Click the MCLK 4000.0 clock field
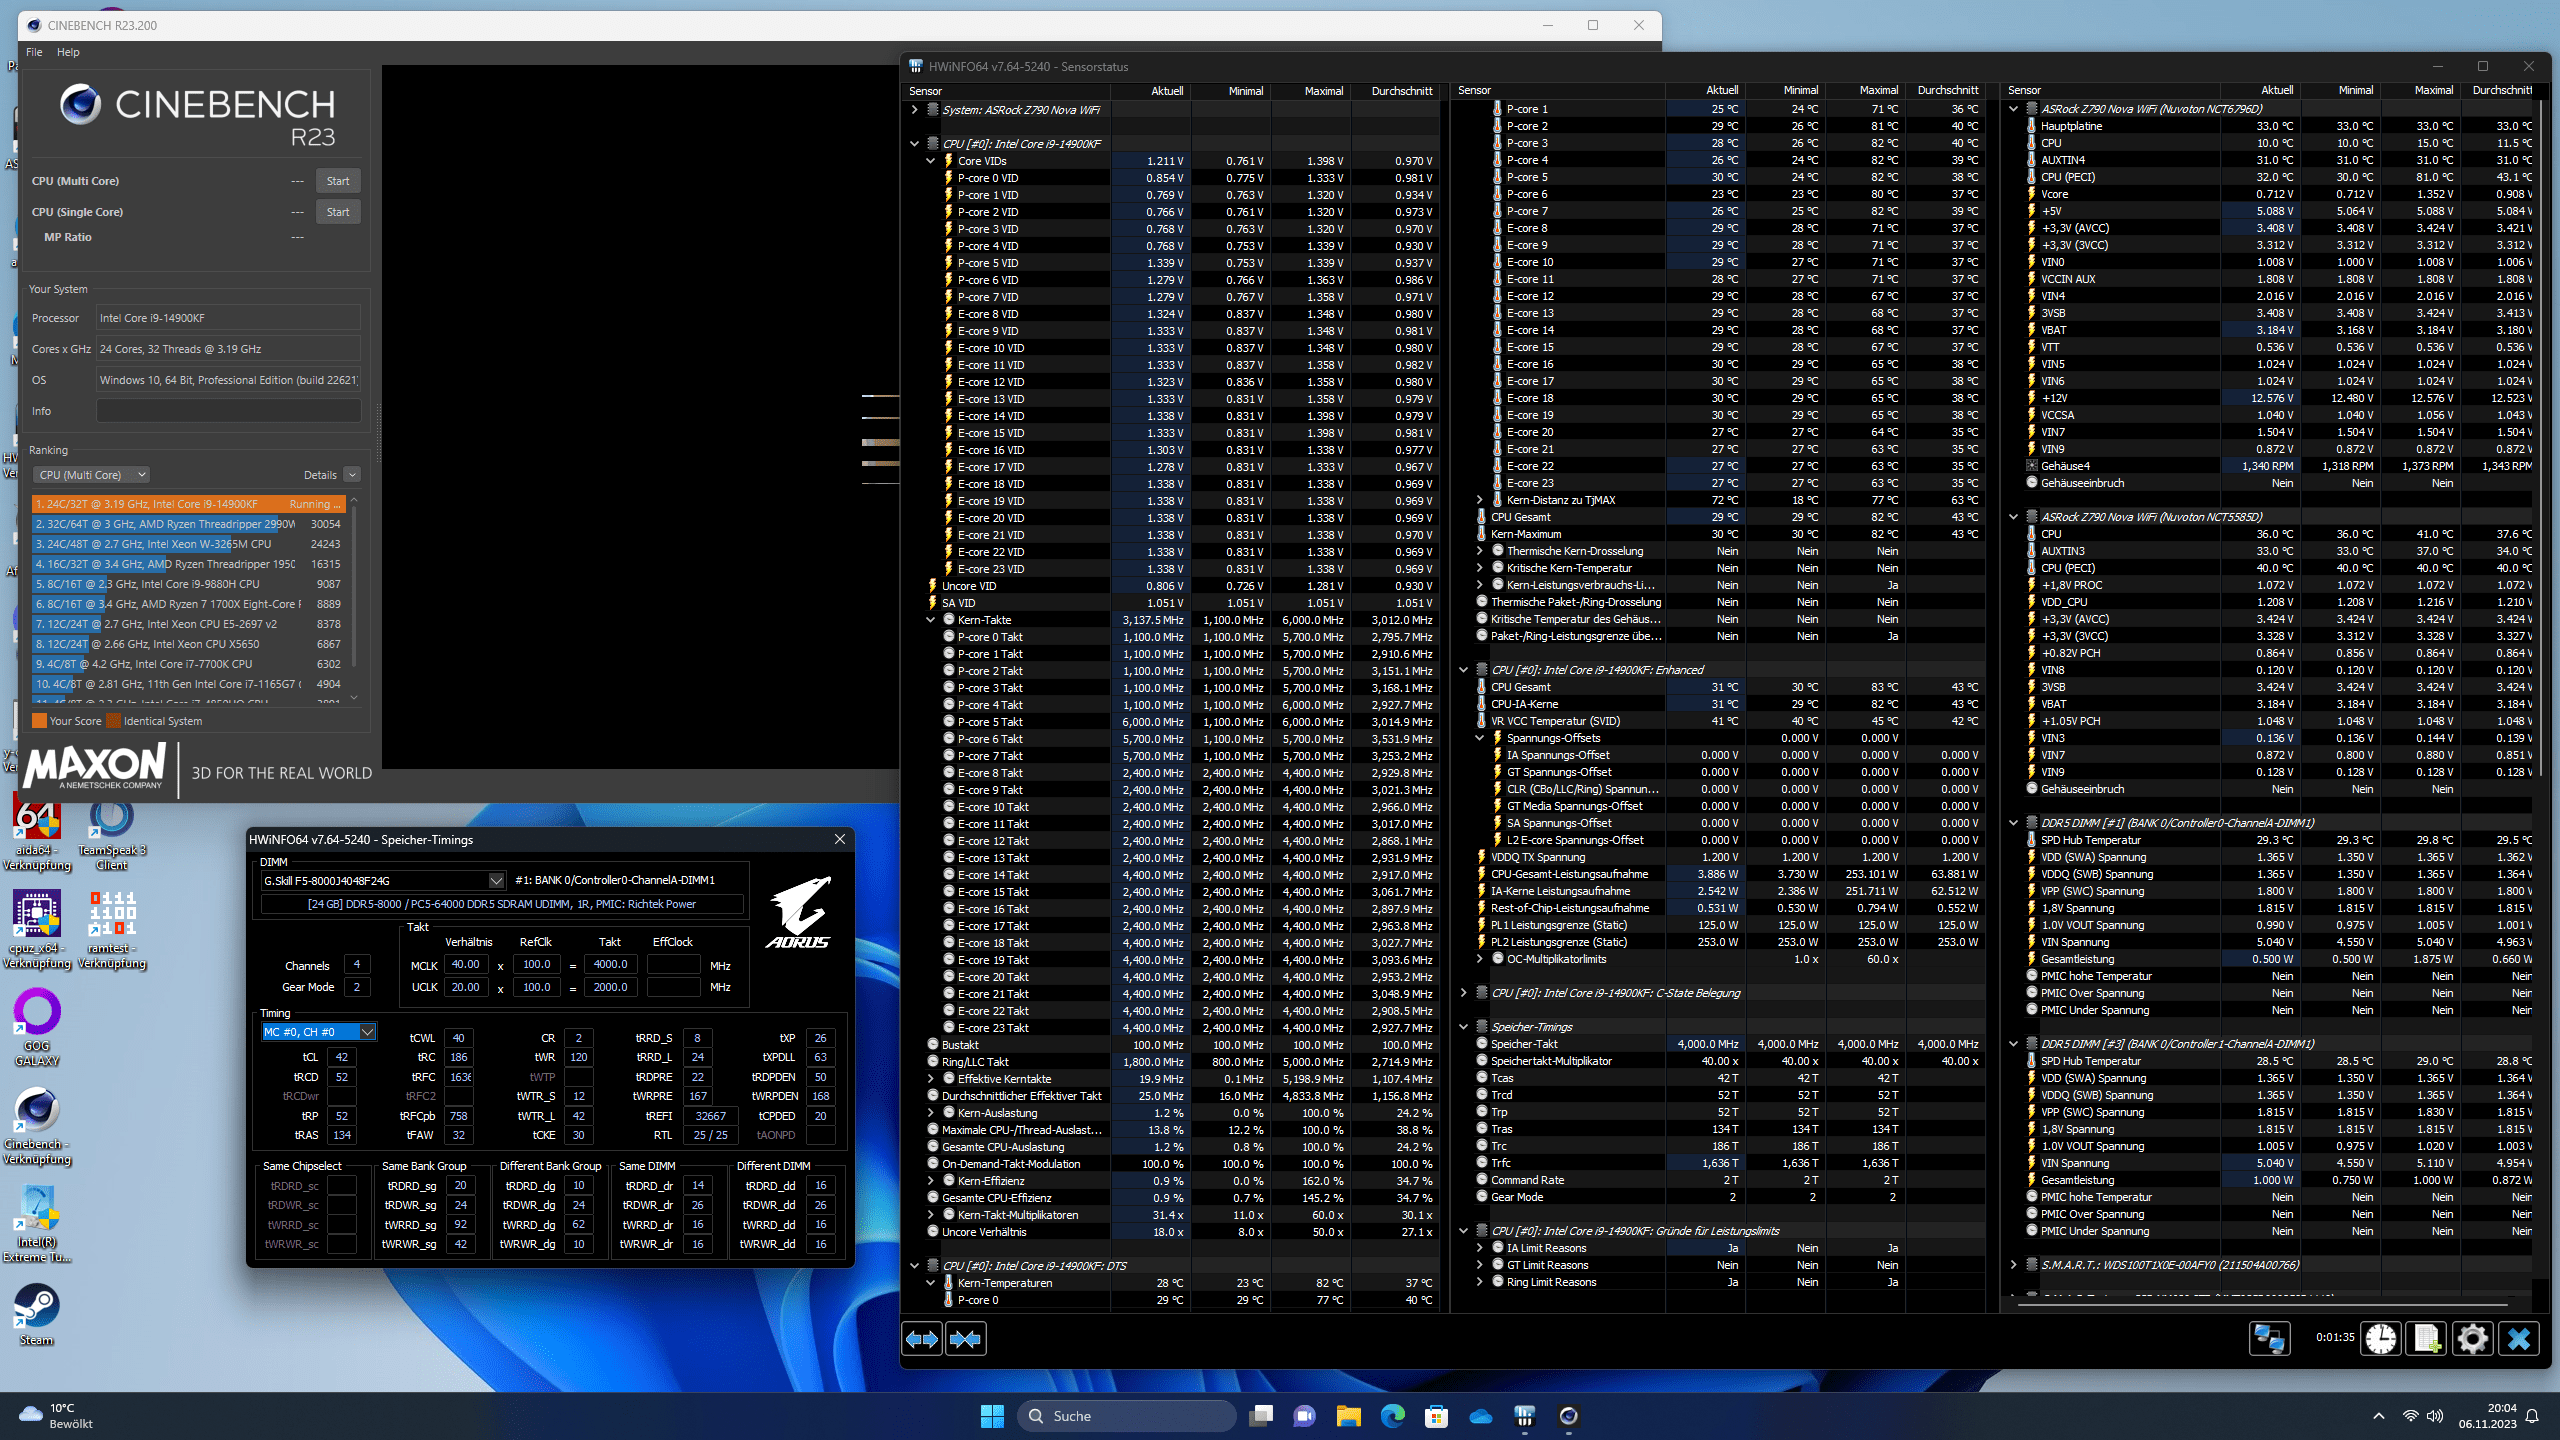Image resolution: width=2560 pixels, height=1440 pixels. tap(611, 965)
